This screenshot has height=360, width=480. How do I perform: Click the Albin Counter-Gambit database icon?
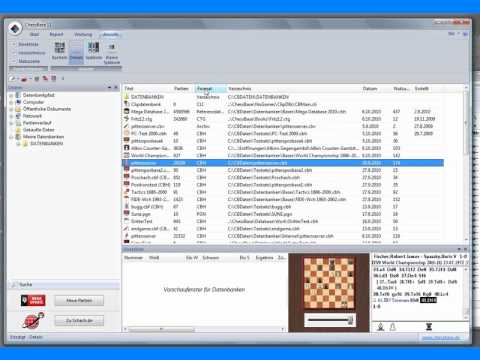127,148
